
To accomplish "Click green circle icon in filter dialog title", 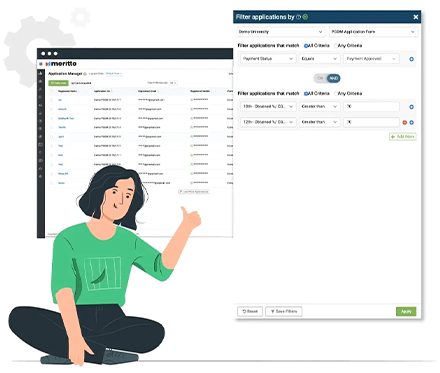I will 305,17.
